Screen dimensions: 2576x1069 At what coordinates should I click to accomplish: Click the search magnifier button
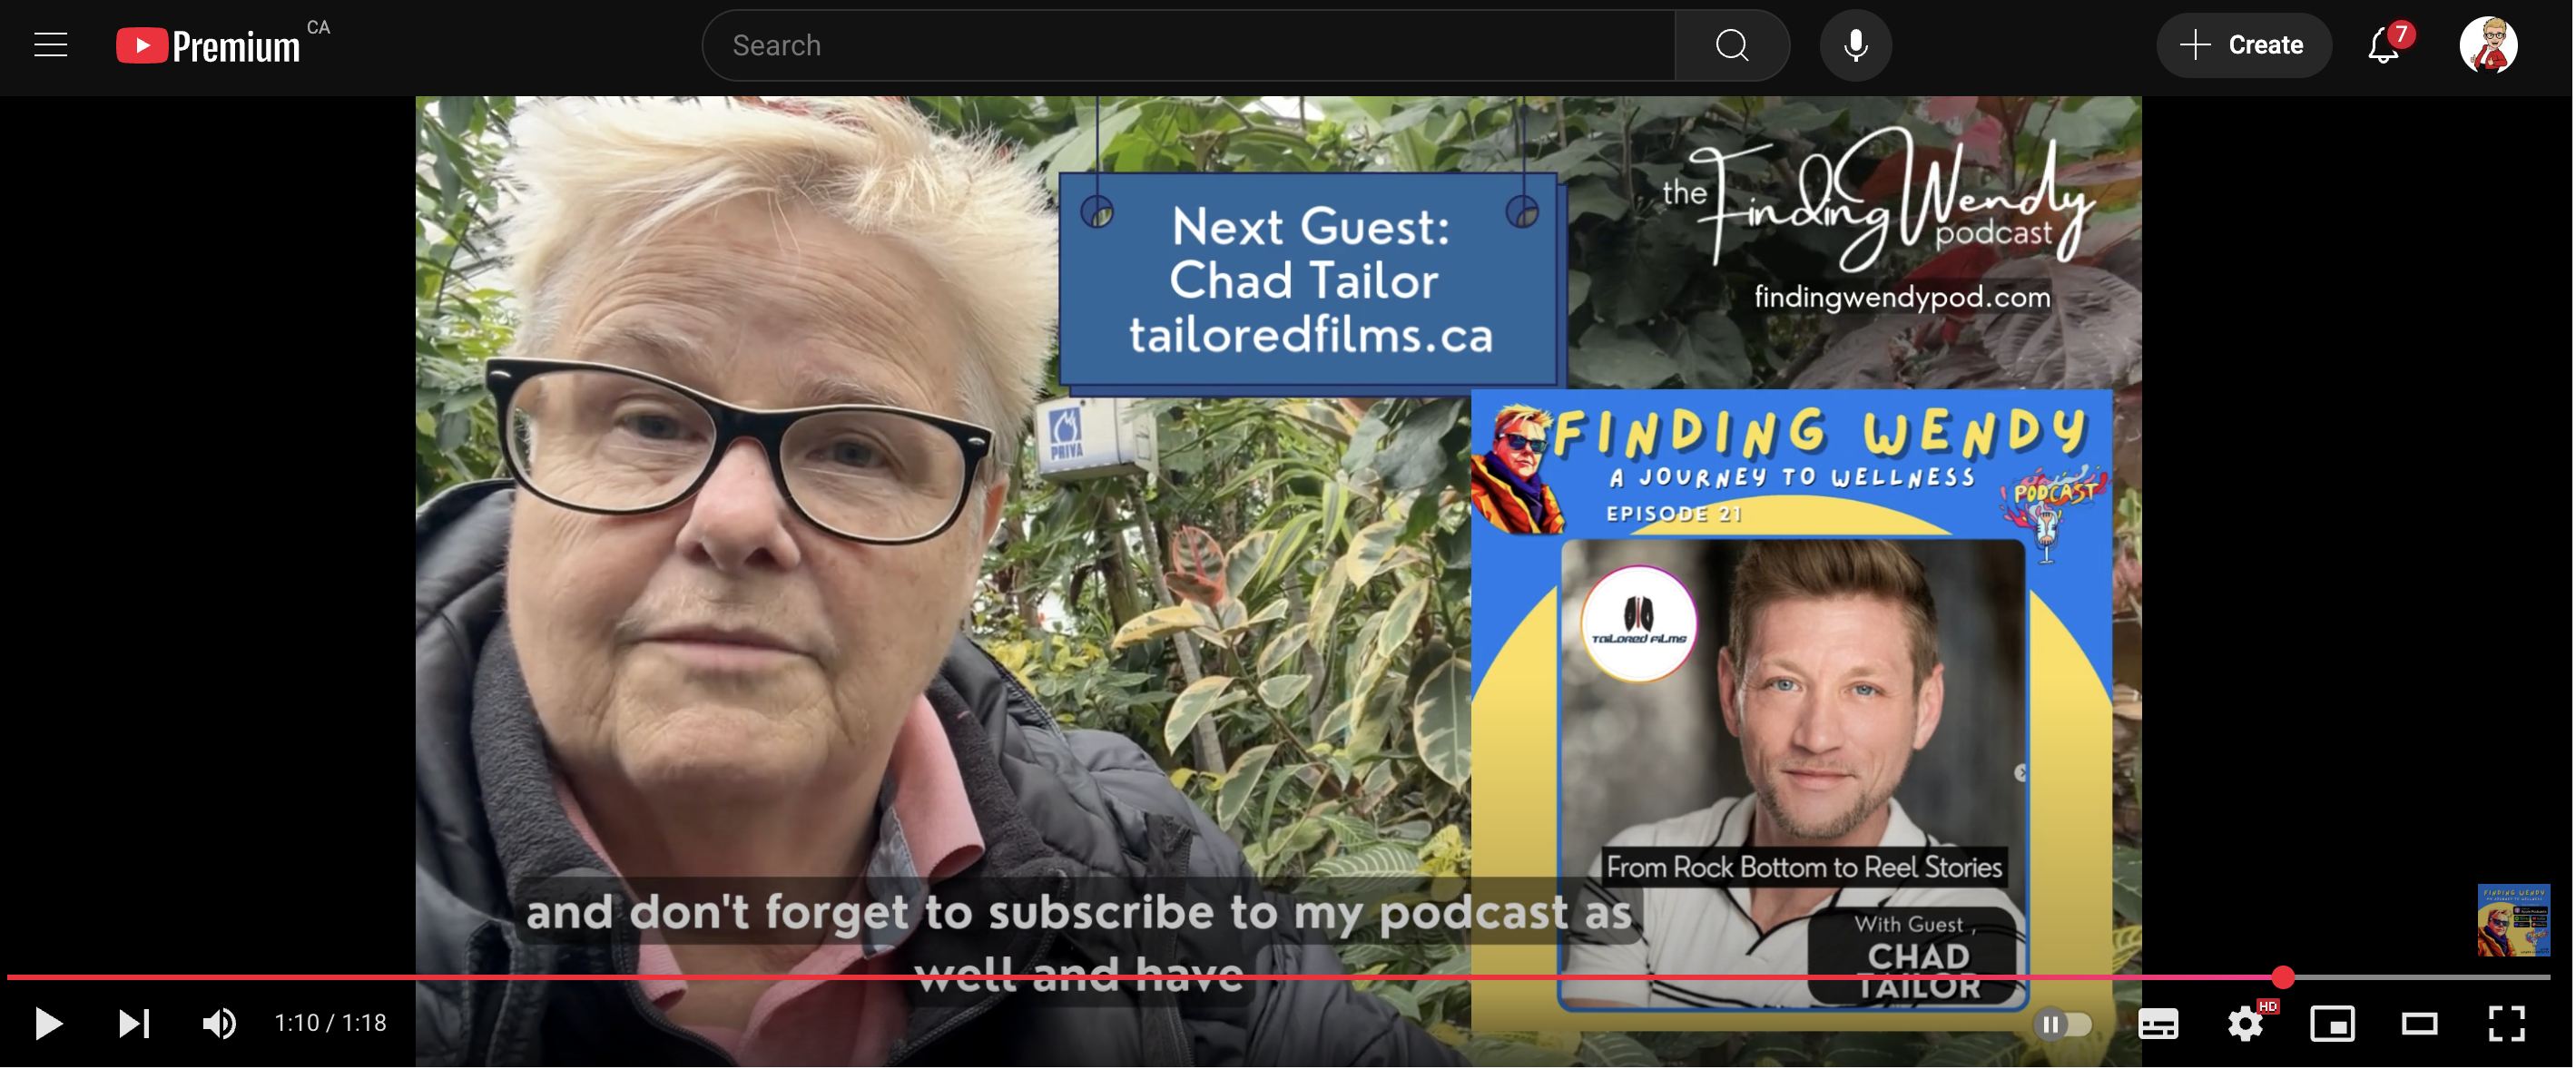(x=1732, y=45)
